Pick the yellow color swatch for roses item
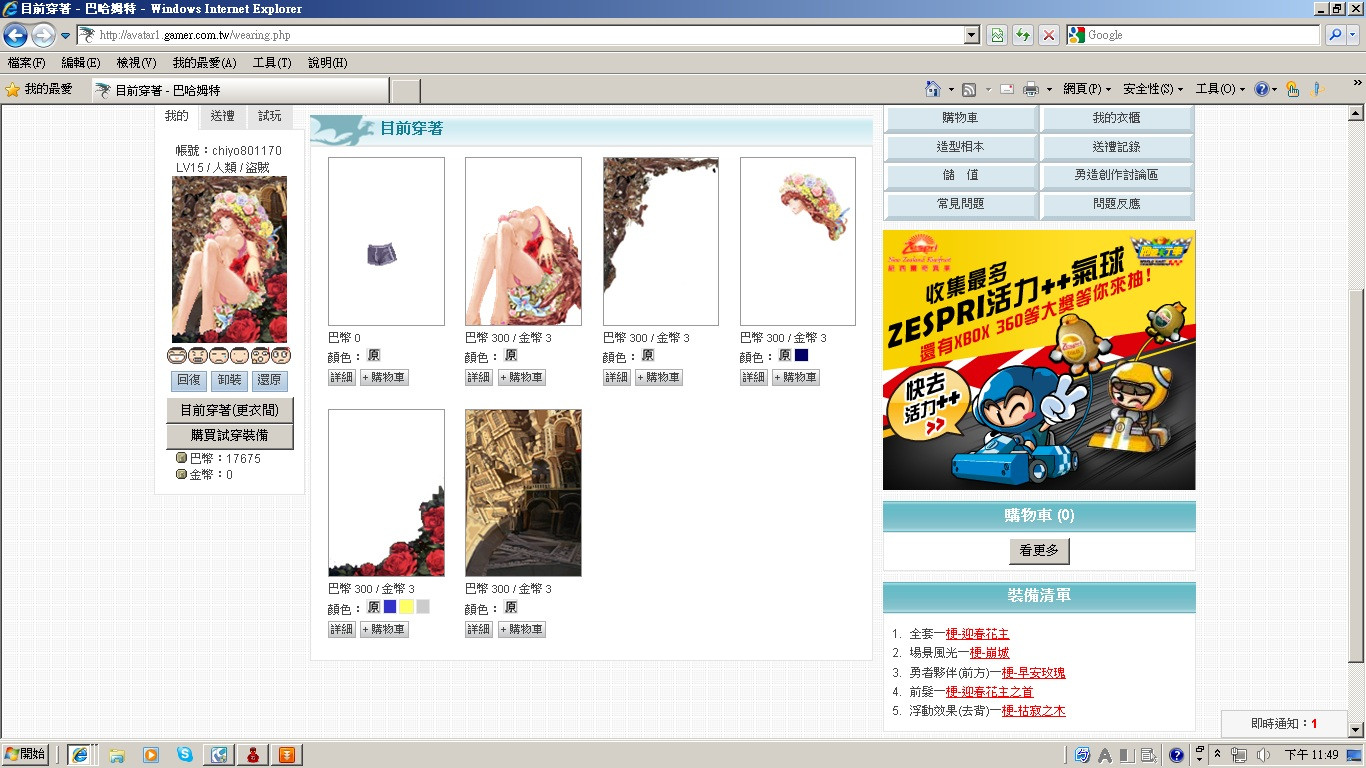The image size is (1366, 768). pyautogui.click(x=406, y=606)
